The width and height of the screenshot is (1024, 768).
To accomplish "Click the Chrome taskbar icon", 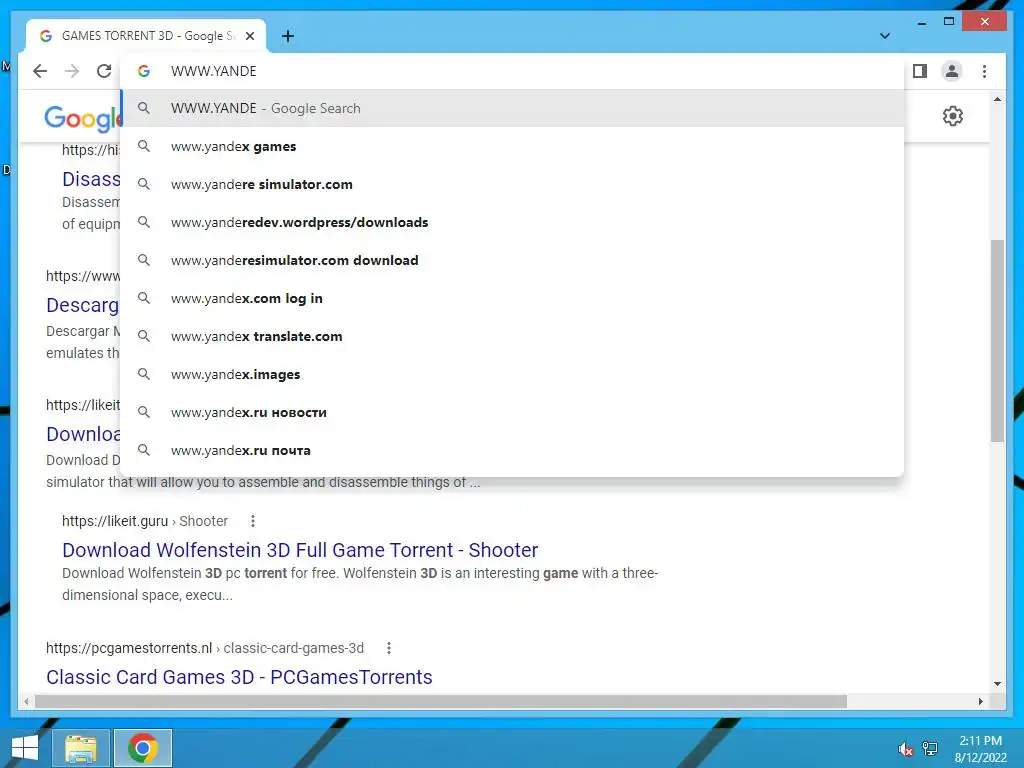I will (143, 748).
